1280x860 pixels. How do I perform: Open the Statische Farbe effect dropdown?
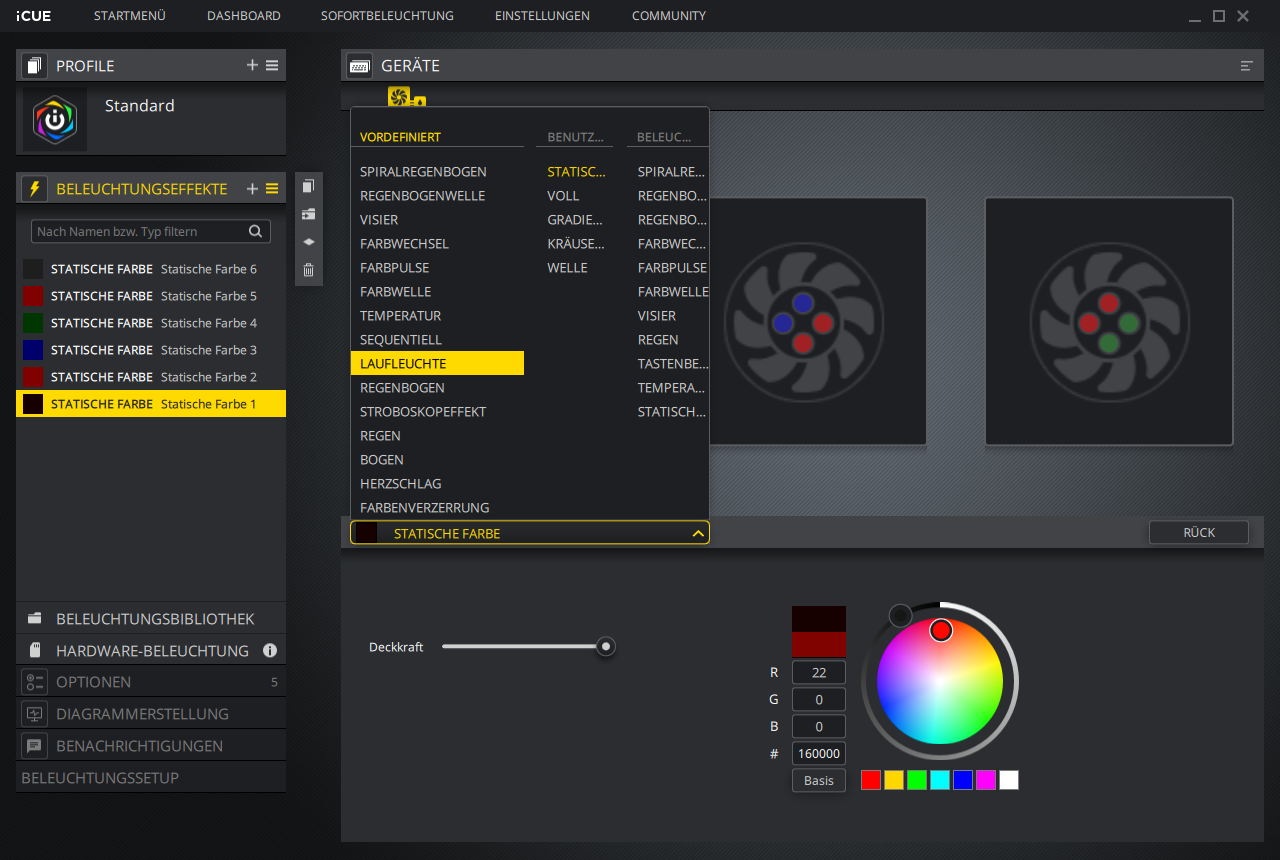pyautogui.click(x=530, y=533)
